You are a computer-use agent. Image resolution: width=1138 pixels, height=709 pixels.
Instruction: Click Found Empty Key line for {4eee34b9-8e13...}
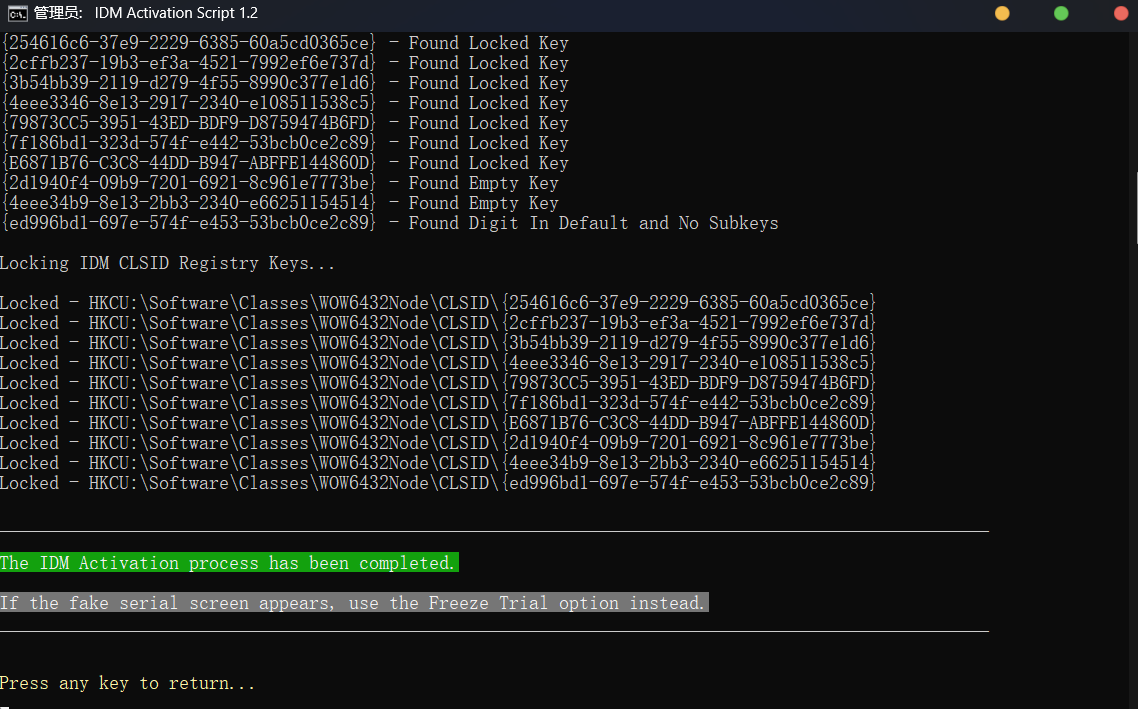(x=279, y=202)
